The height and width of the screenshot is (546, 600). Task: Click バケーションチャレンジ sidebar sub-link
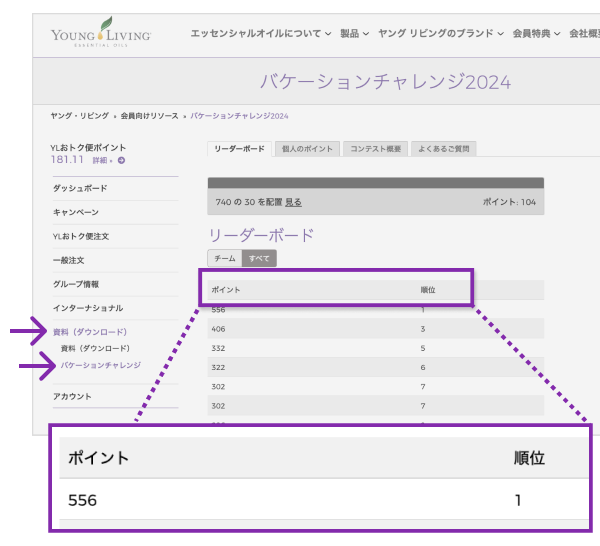(x=100, y=365)
